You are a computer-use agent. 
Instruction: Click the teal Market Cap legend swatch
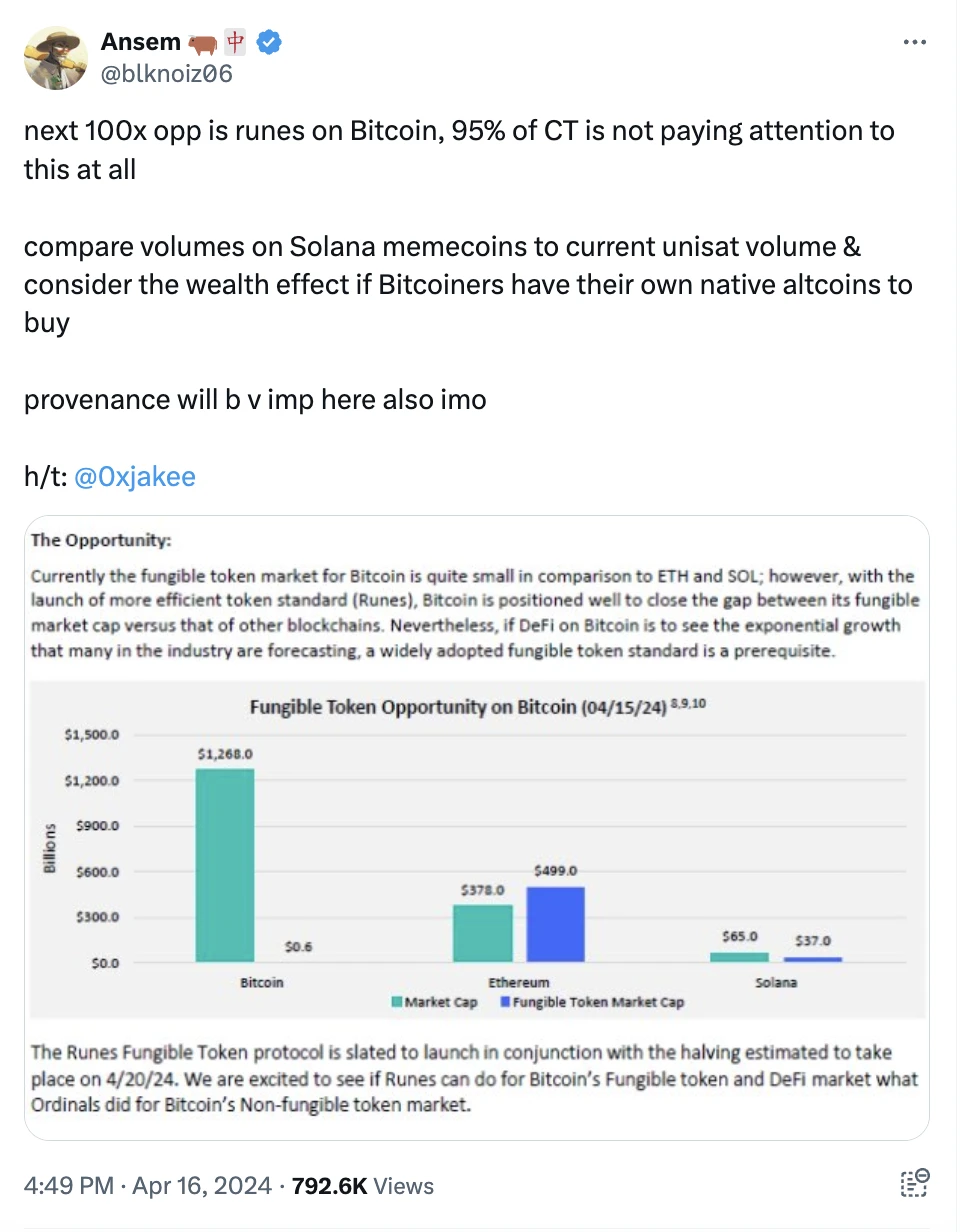point(398,1001)
